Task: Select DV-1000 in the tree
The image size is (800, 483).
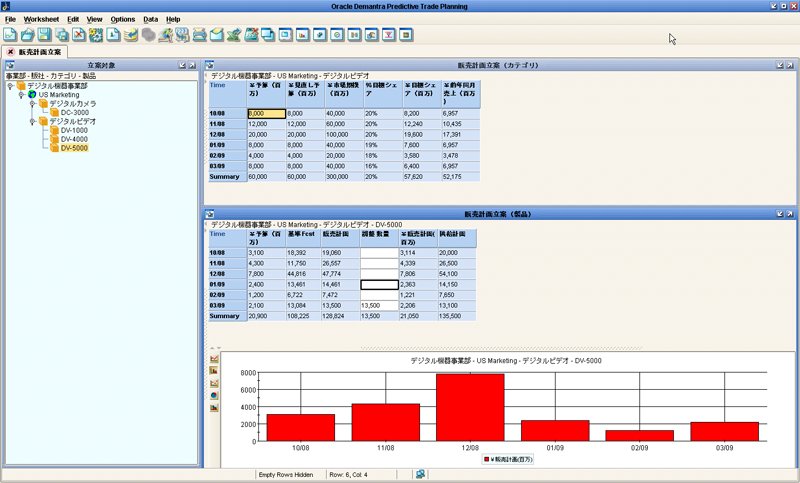Action: pyautogui.click(x=74, y=131)
